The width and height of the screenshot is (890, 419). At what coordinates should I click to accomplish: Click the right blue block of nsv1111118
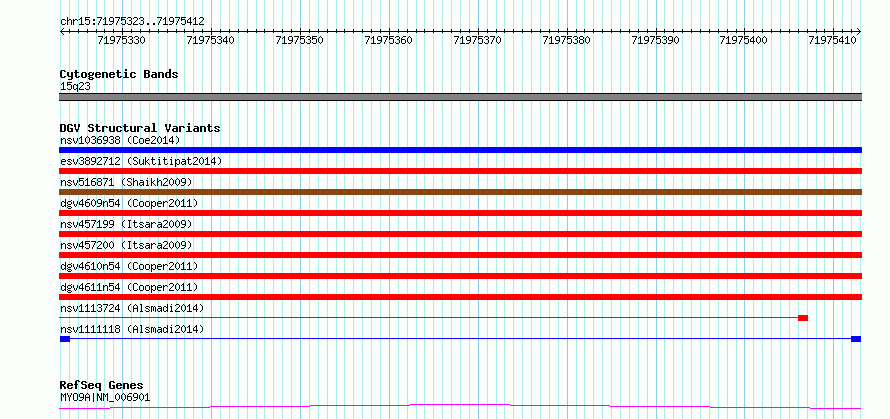pyautogui.click(x=856, y=339)
